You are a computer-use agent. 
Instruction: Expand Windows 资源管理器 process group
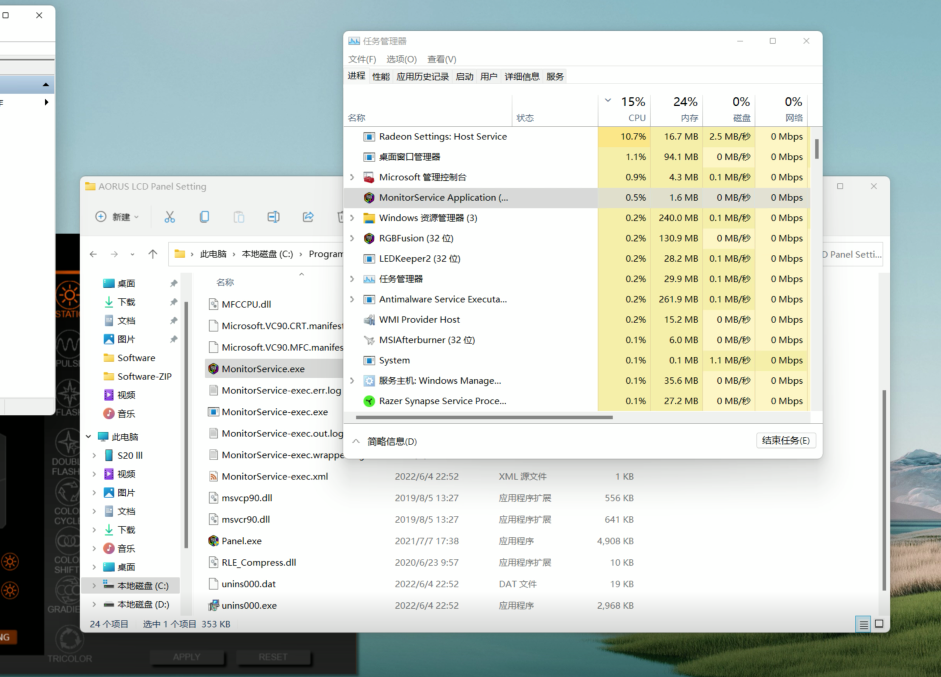352,218
